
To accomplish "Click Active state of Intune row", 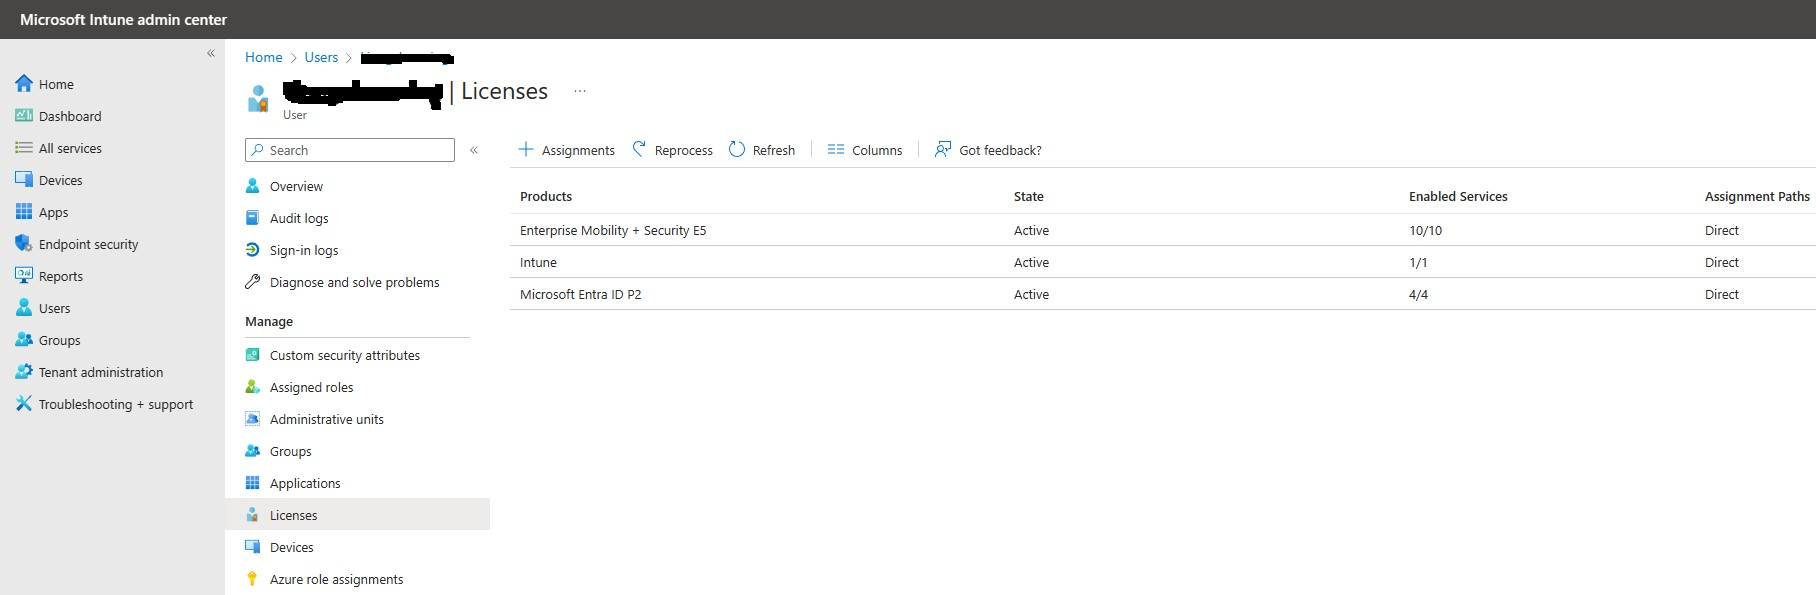I will point(1031,262).
